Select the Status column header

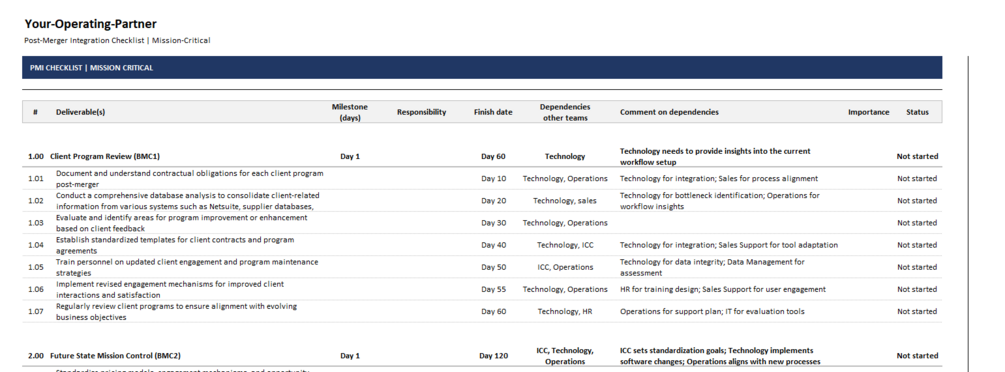coord(917,112)
